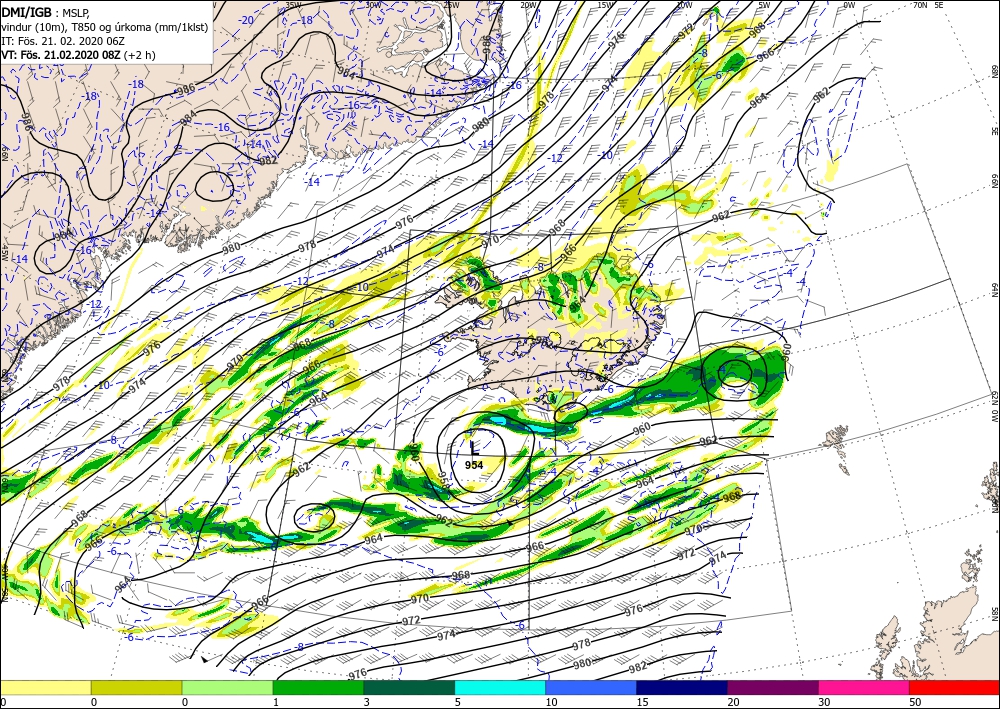The width and height of the screenshot is (1000, 709).
Task: Click the "70N" latitude label
Action: [920, 5]
